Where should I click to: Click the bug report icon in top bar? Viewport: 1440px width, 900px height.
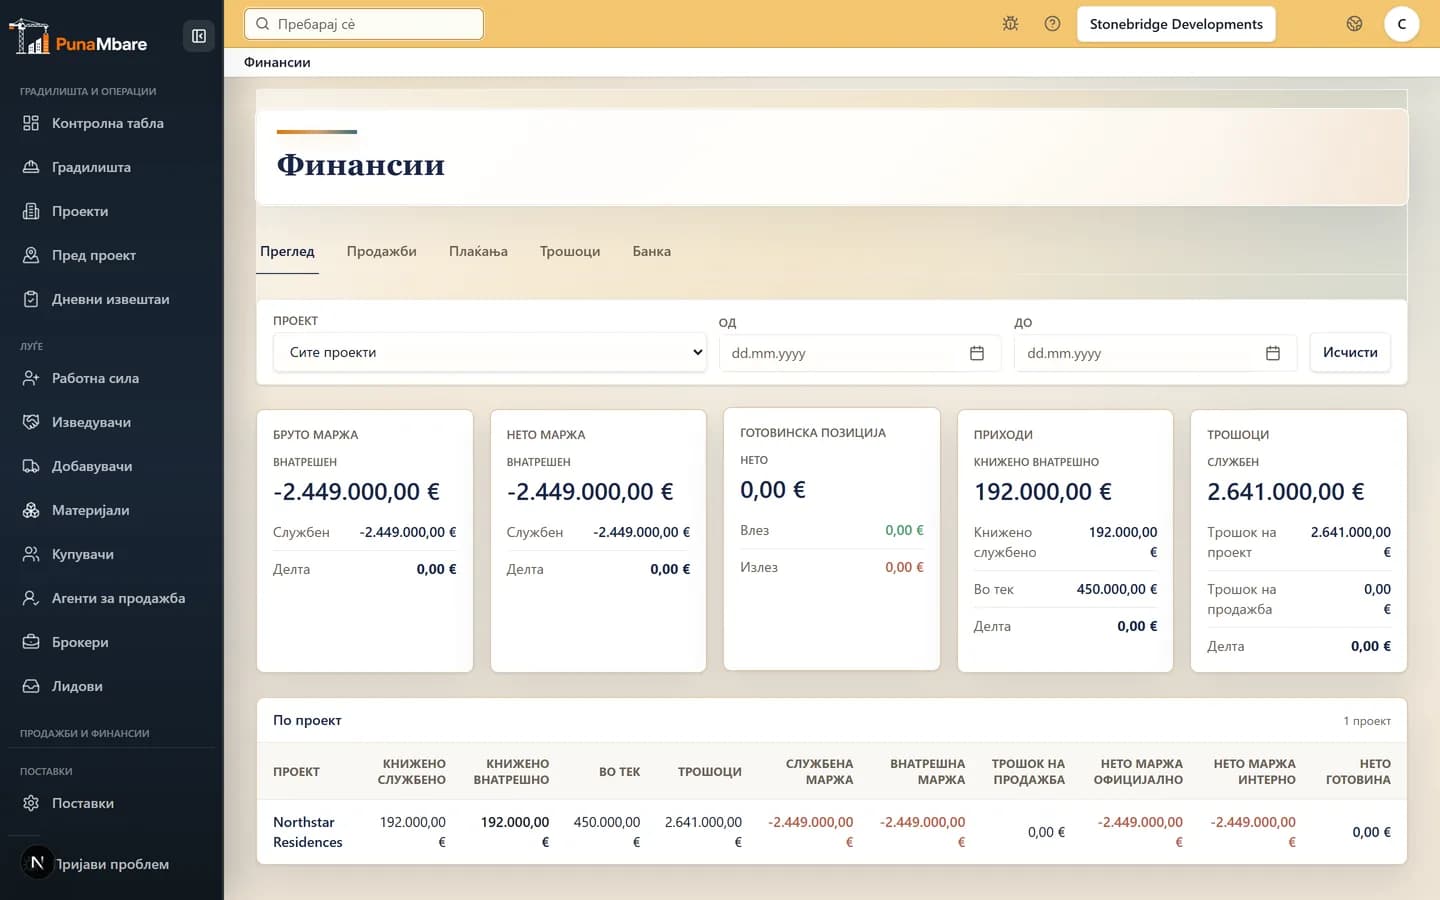[1010, 24]
